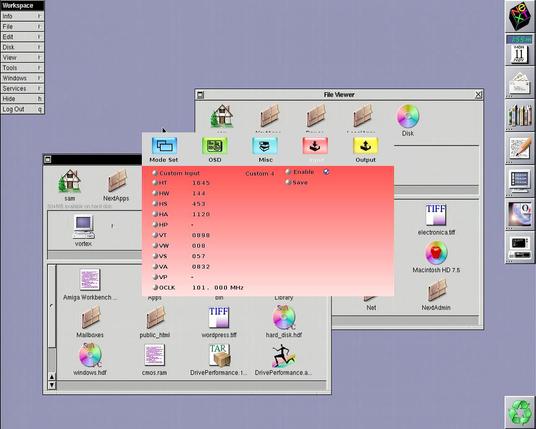Open the Preferences monitor dock icon

pyautogui.click(x=520, y=181)
